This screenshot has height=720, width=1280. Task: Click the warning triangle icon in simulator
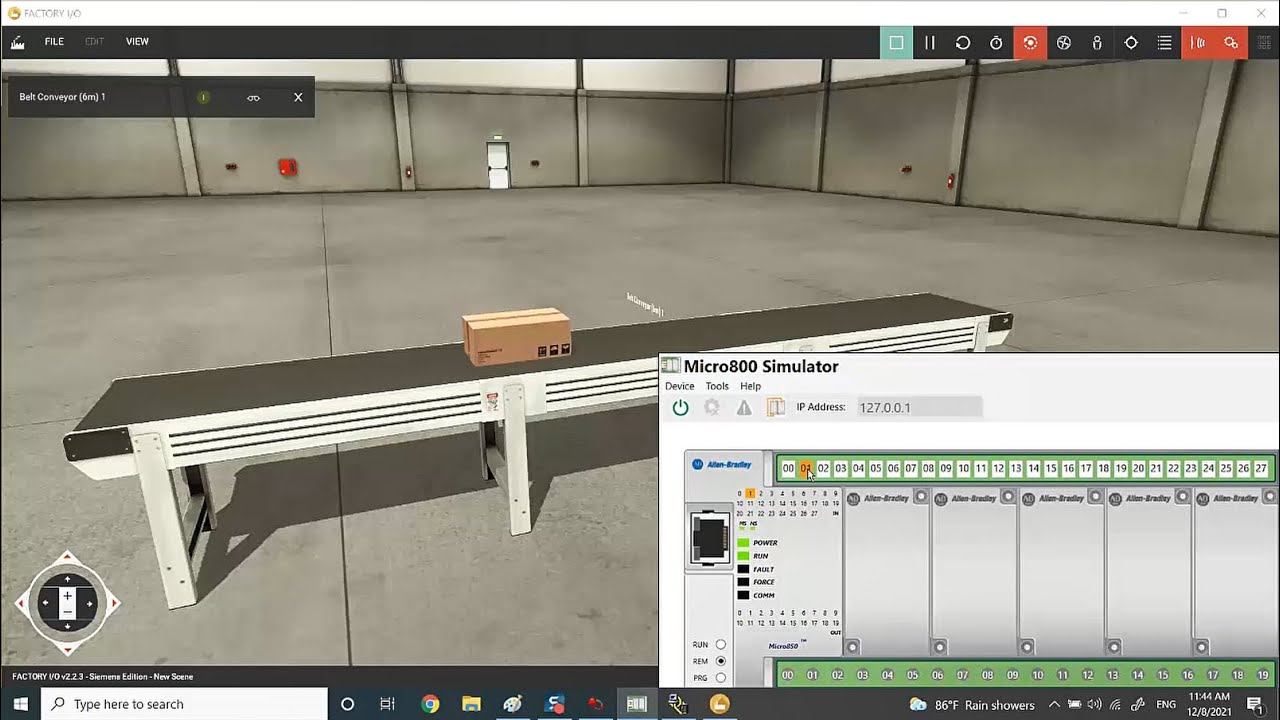[x=744, y=407]
